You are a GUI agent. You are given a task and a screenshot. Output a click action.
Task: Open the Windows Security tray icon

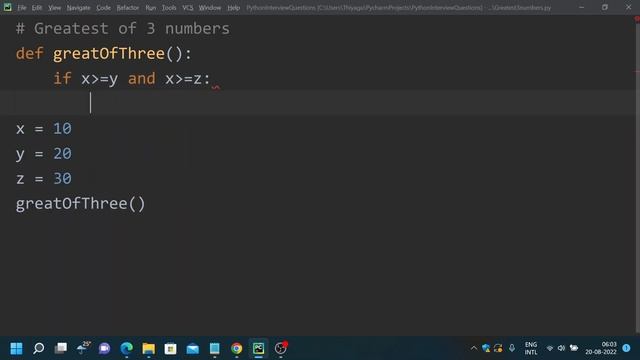[486, 348]
